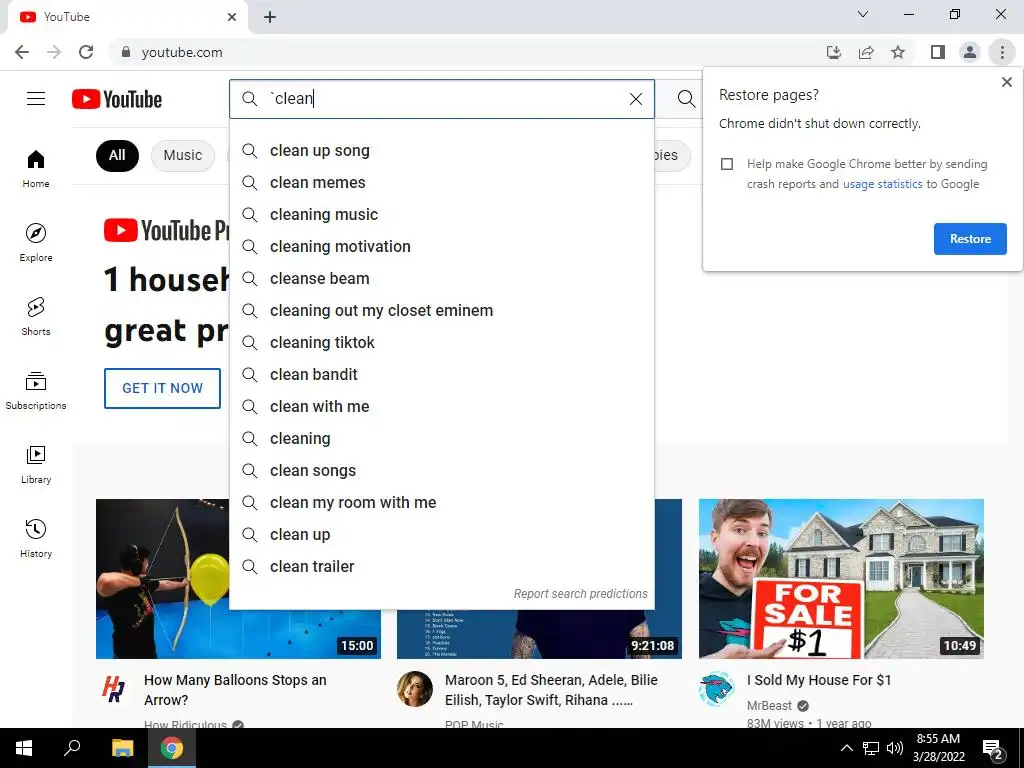The height and width of the screenshot is (768, 1024).
Task: Open volume control in system tray
Action: [895, 748]
